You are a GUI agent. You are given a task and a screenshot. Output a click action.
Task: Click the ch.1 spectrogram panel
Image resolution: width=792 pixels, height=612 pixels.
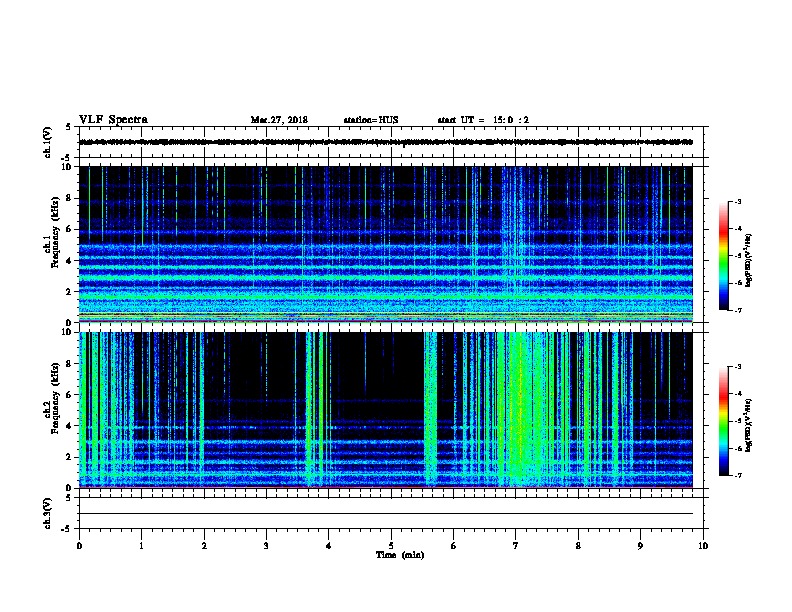point(386,244)
